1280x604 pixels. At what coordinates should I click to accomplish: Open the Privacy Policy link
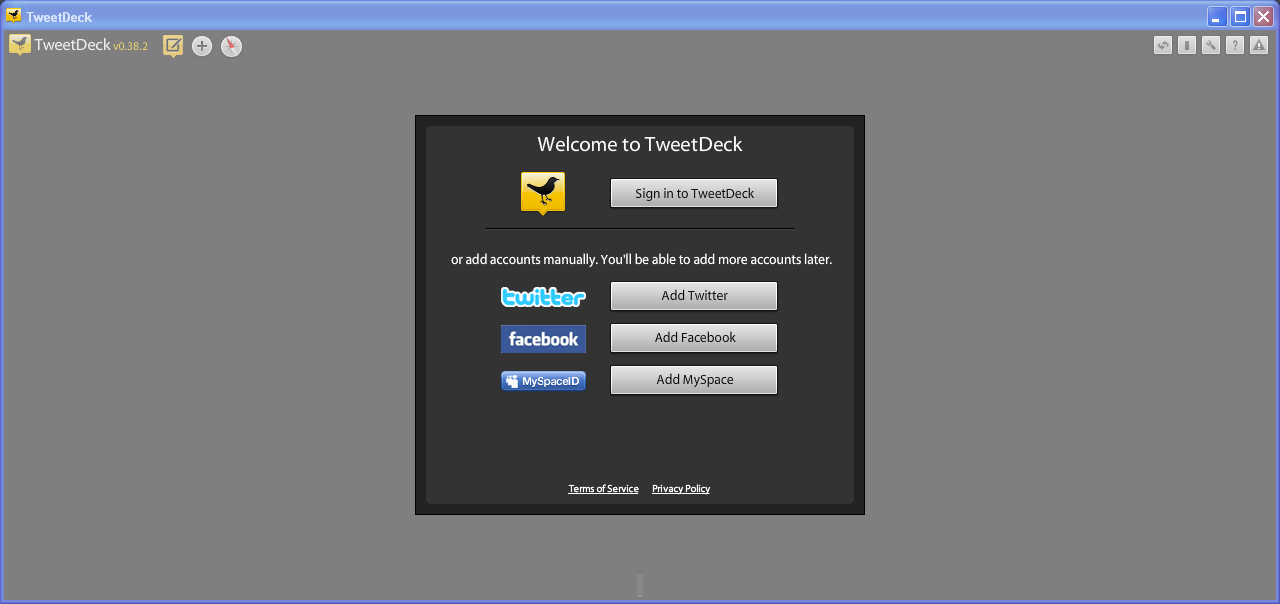click(x=681, y=488)
